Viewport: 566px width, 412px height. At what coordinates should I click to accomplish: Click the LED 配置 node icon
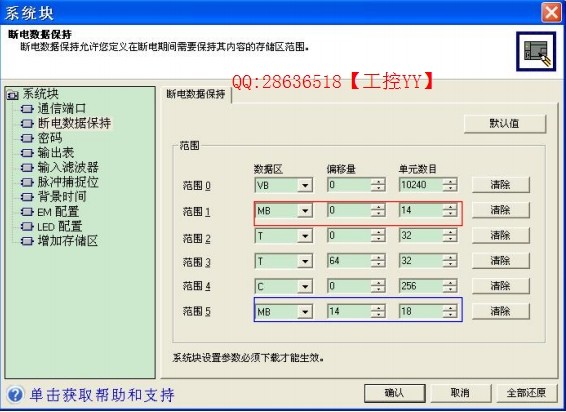(x=27, y=227)
